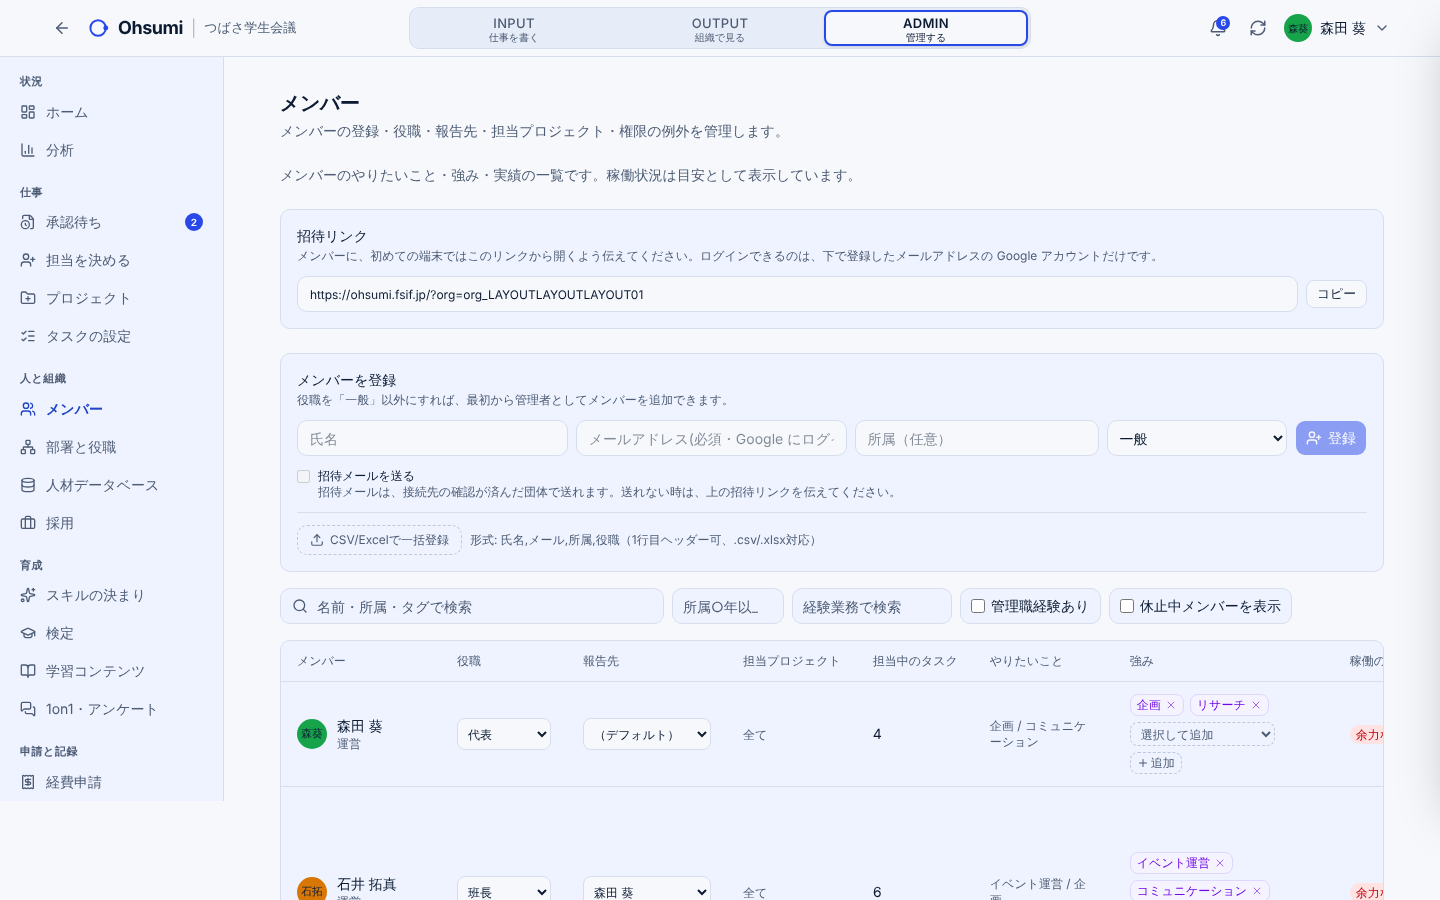Image resolution: width=1440 pixels, height=900 pixels.
Task: Open 人材データベース in the sidebar
Action: click(x=111, y=485)
